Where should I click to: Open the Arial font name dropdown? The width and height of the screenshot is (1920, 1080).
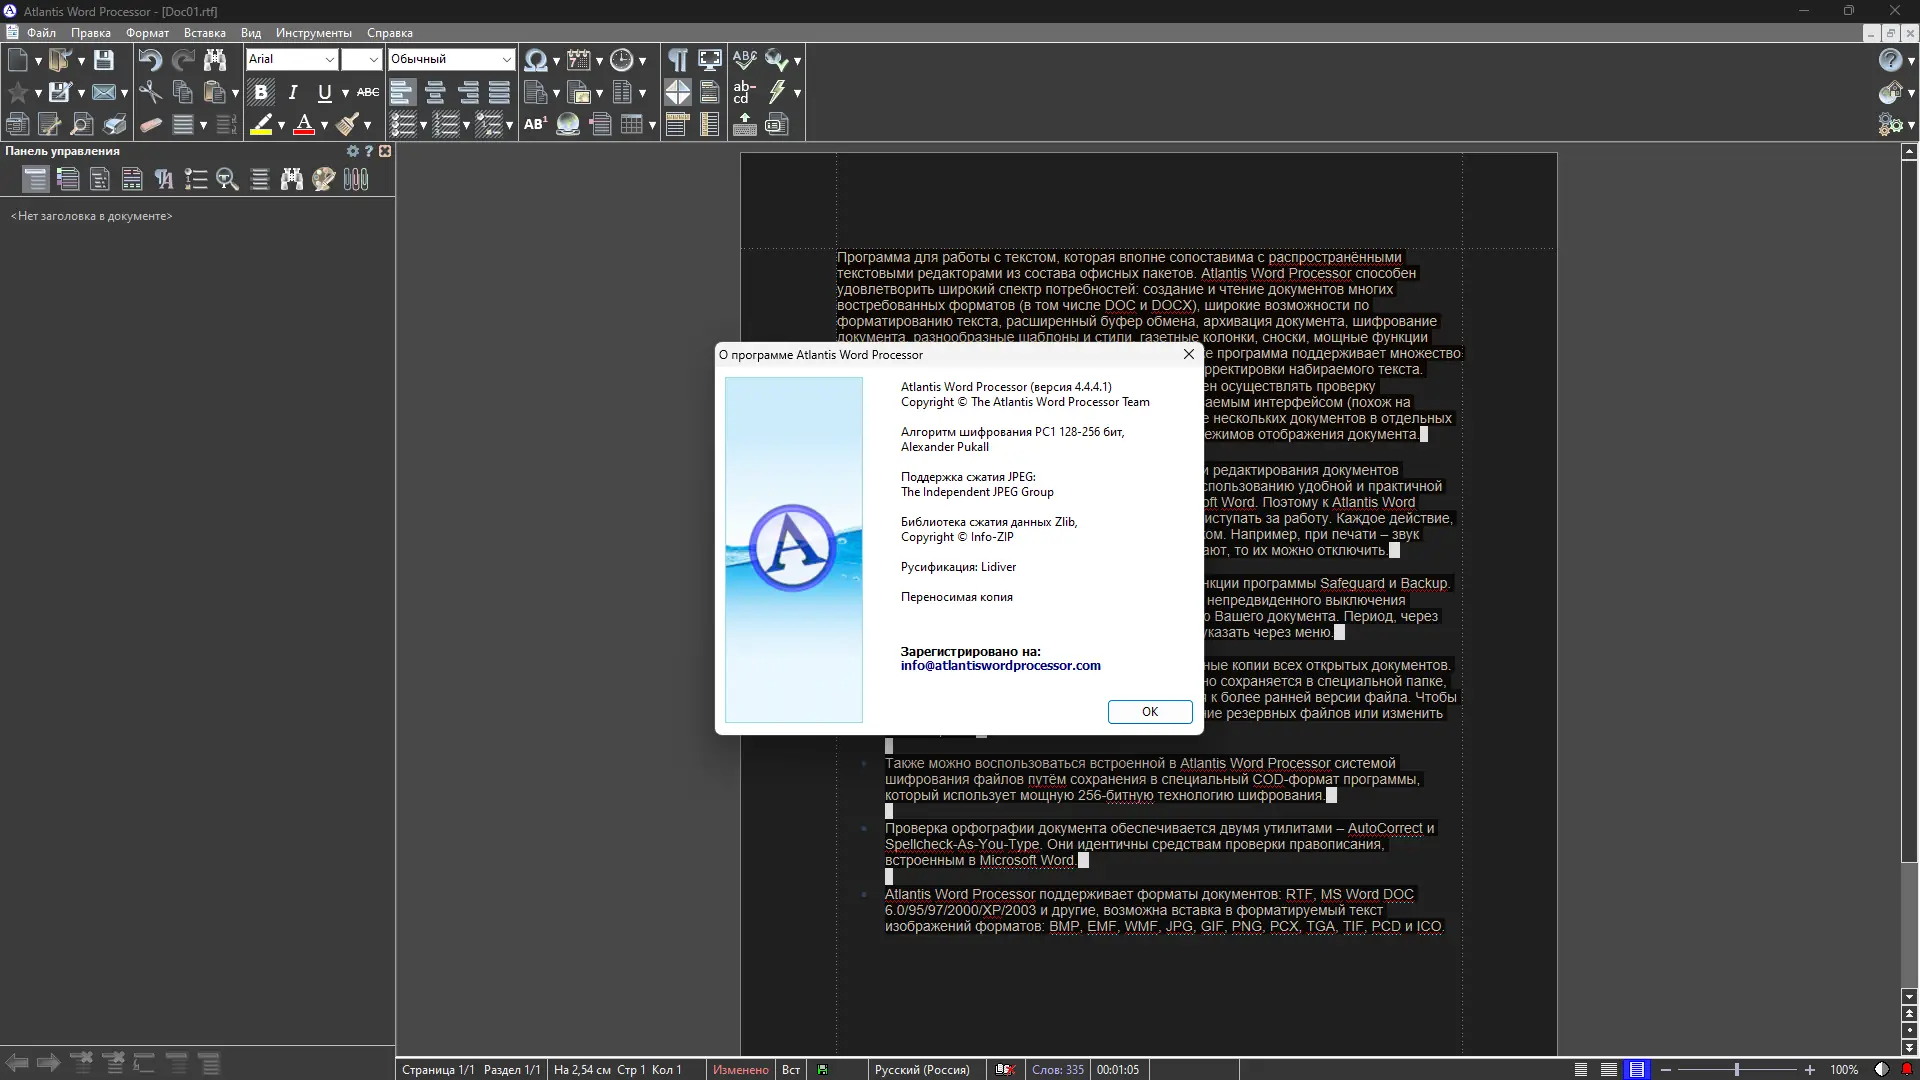(329, 60)
